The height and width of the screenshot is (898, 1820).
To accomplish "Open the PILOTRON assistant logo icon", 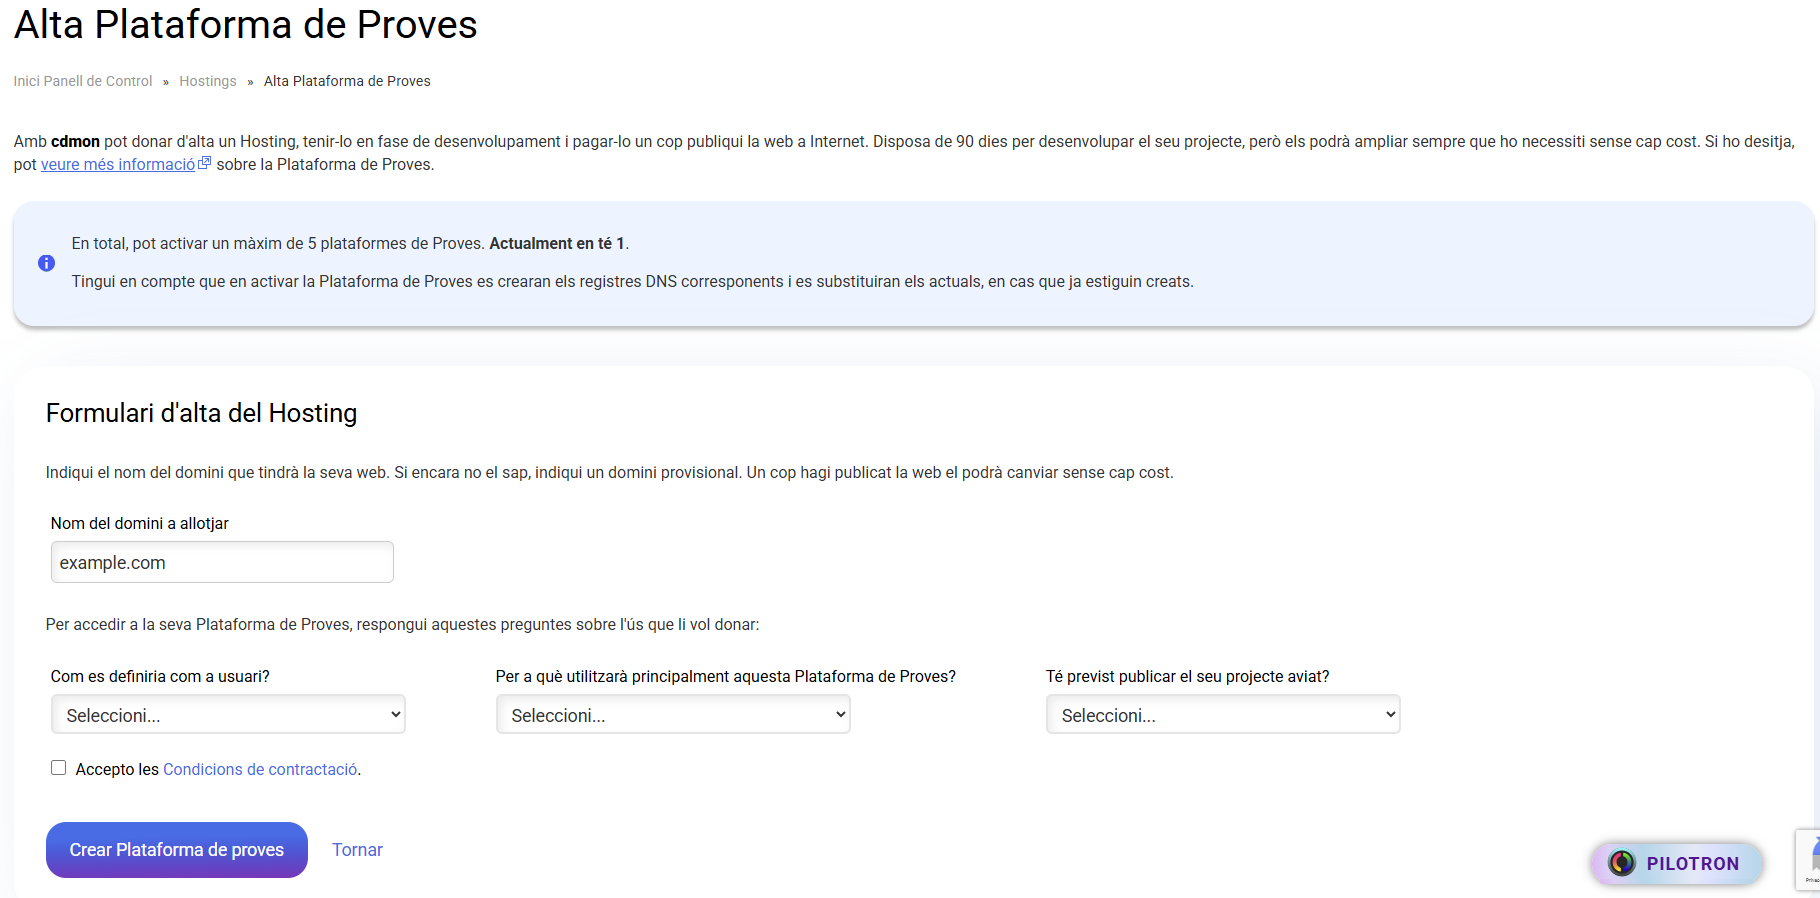I will coord(1621,863).
